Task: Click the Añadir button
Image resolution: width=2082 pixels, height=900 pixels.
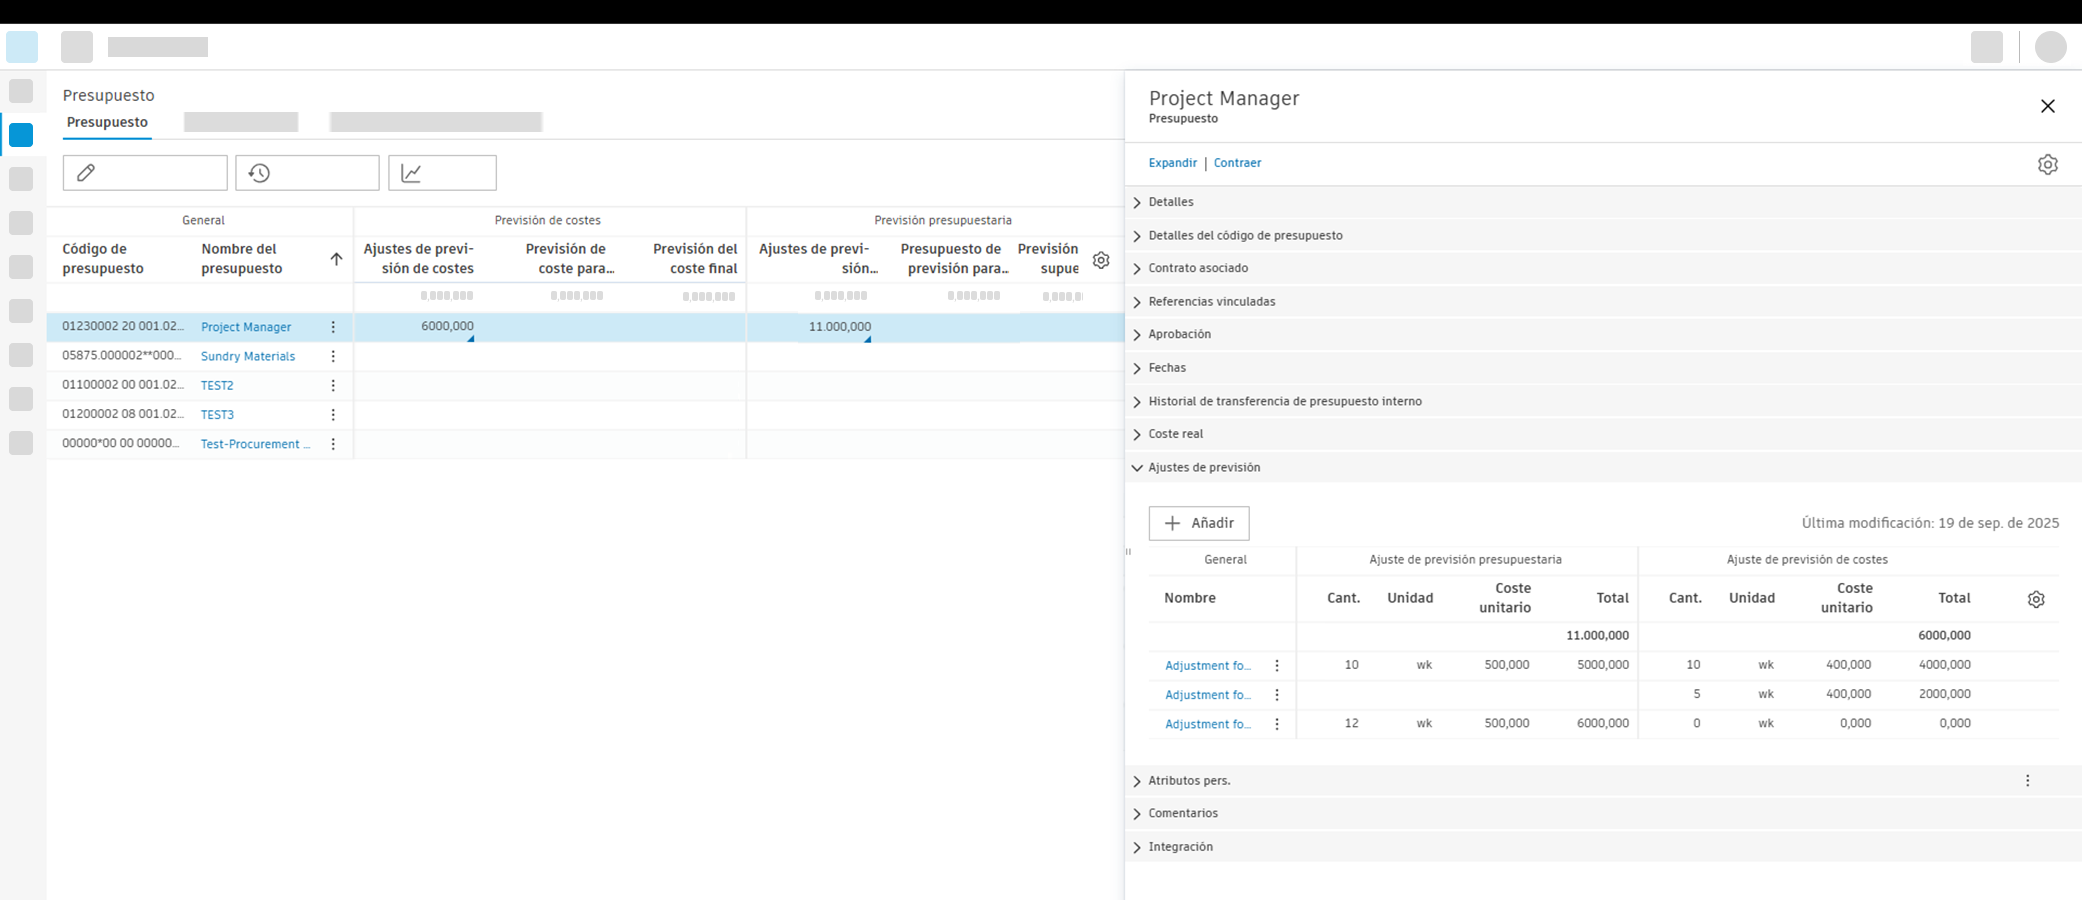Action: pos(1199,523)
